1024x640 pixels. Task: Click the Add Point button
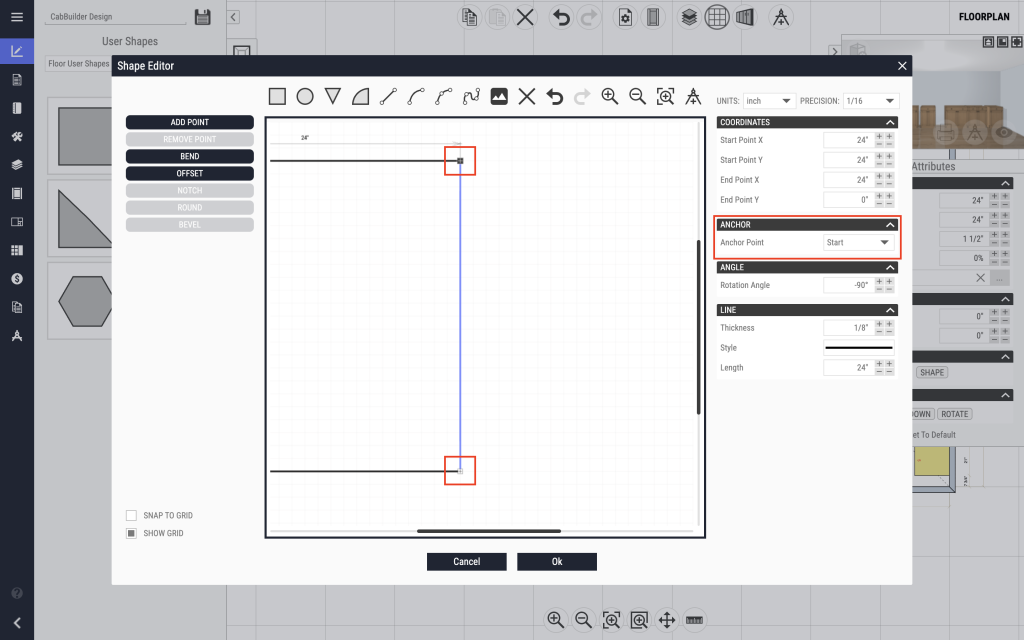[x=190, y=122]
